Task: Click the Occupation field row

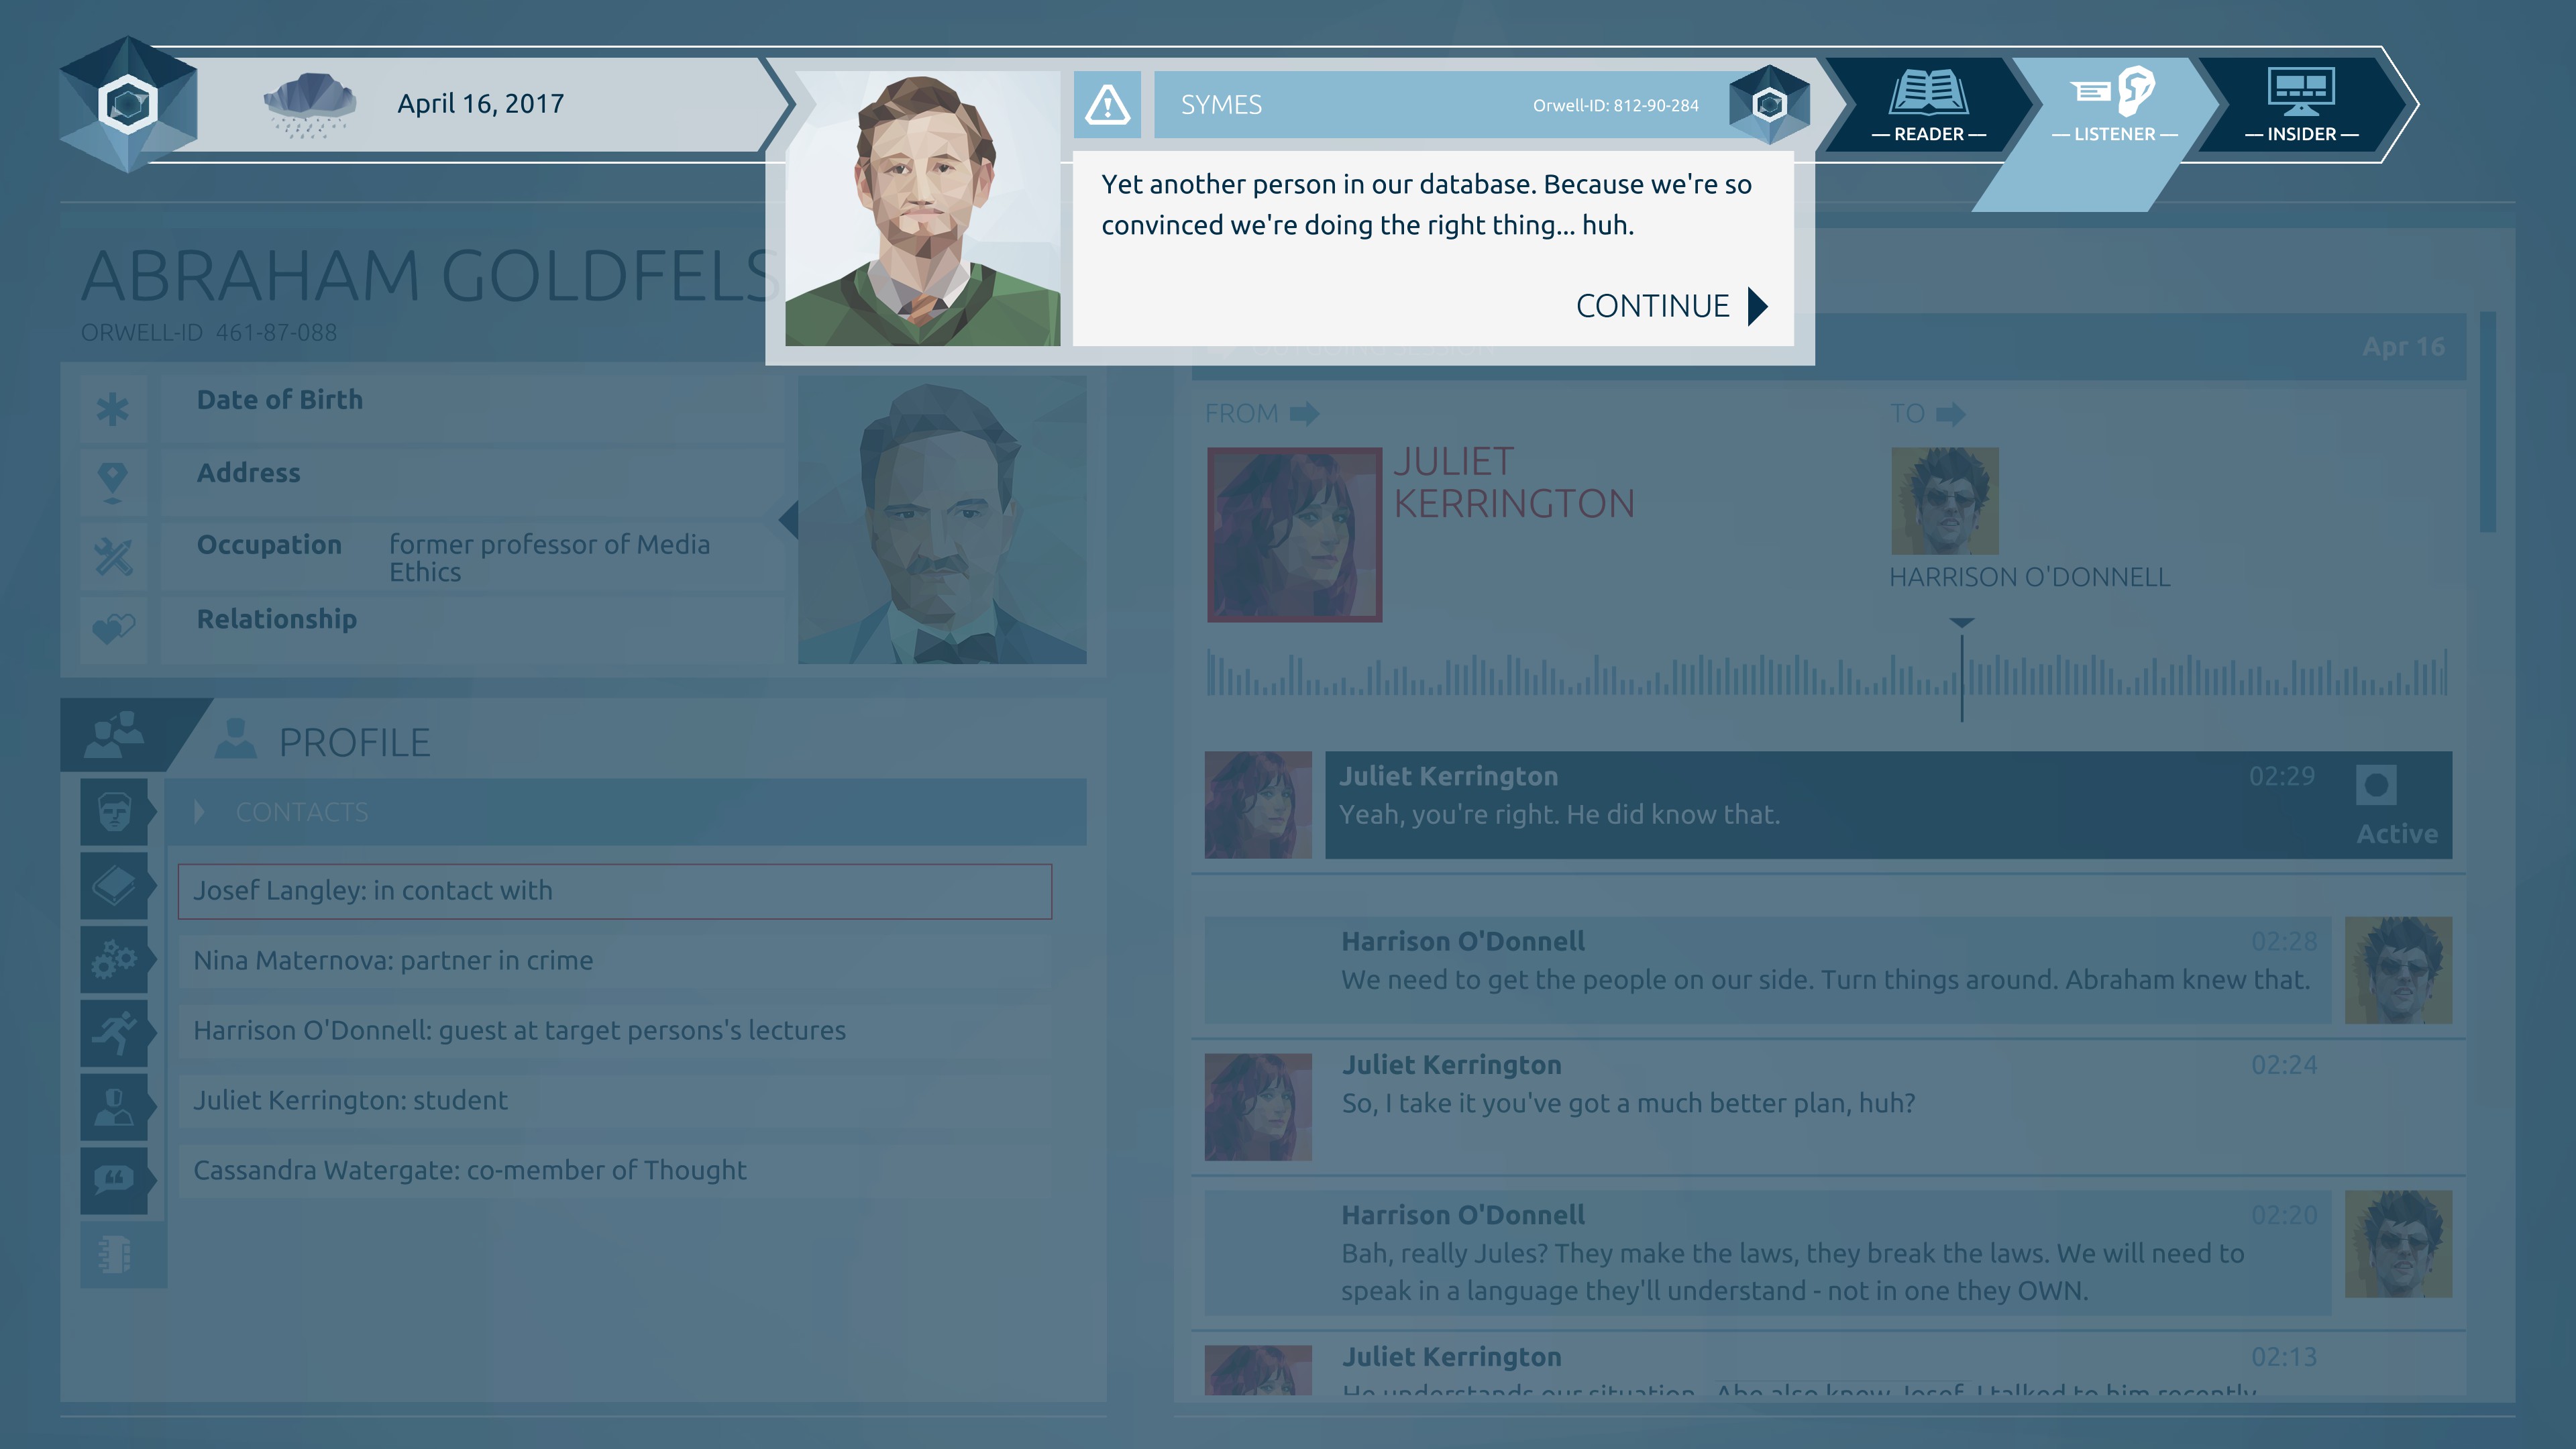Action: (474, 556)
